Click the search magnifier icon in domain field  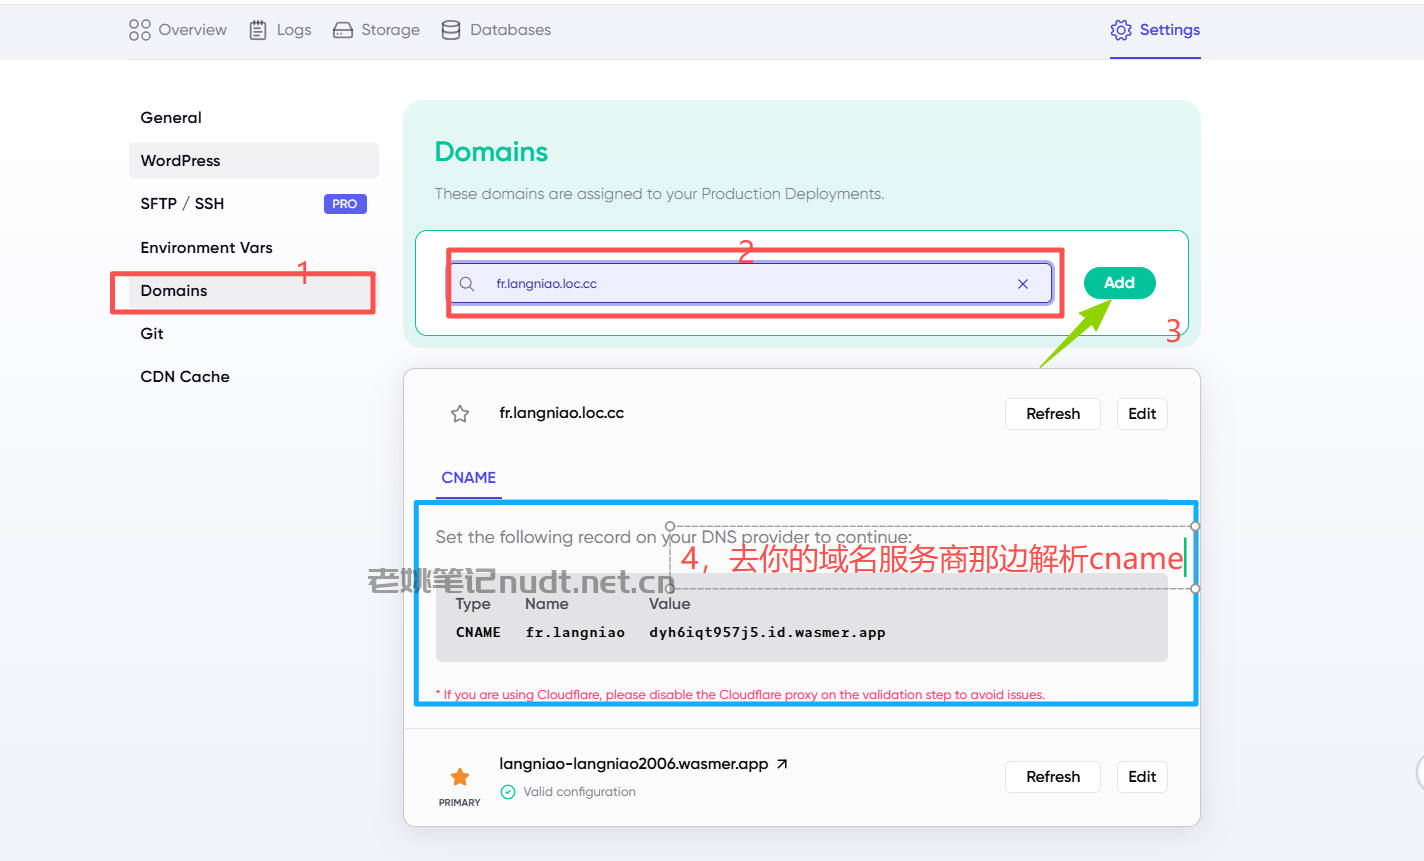(x=467, y=284)
